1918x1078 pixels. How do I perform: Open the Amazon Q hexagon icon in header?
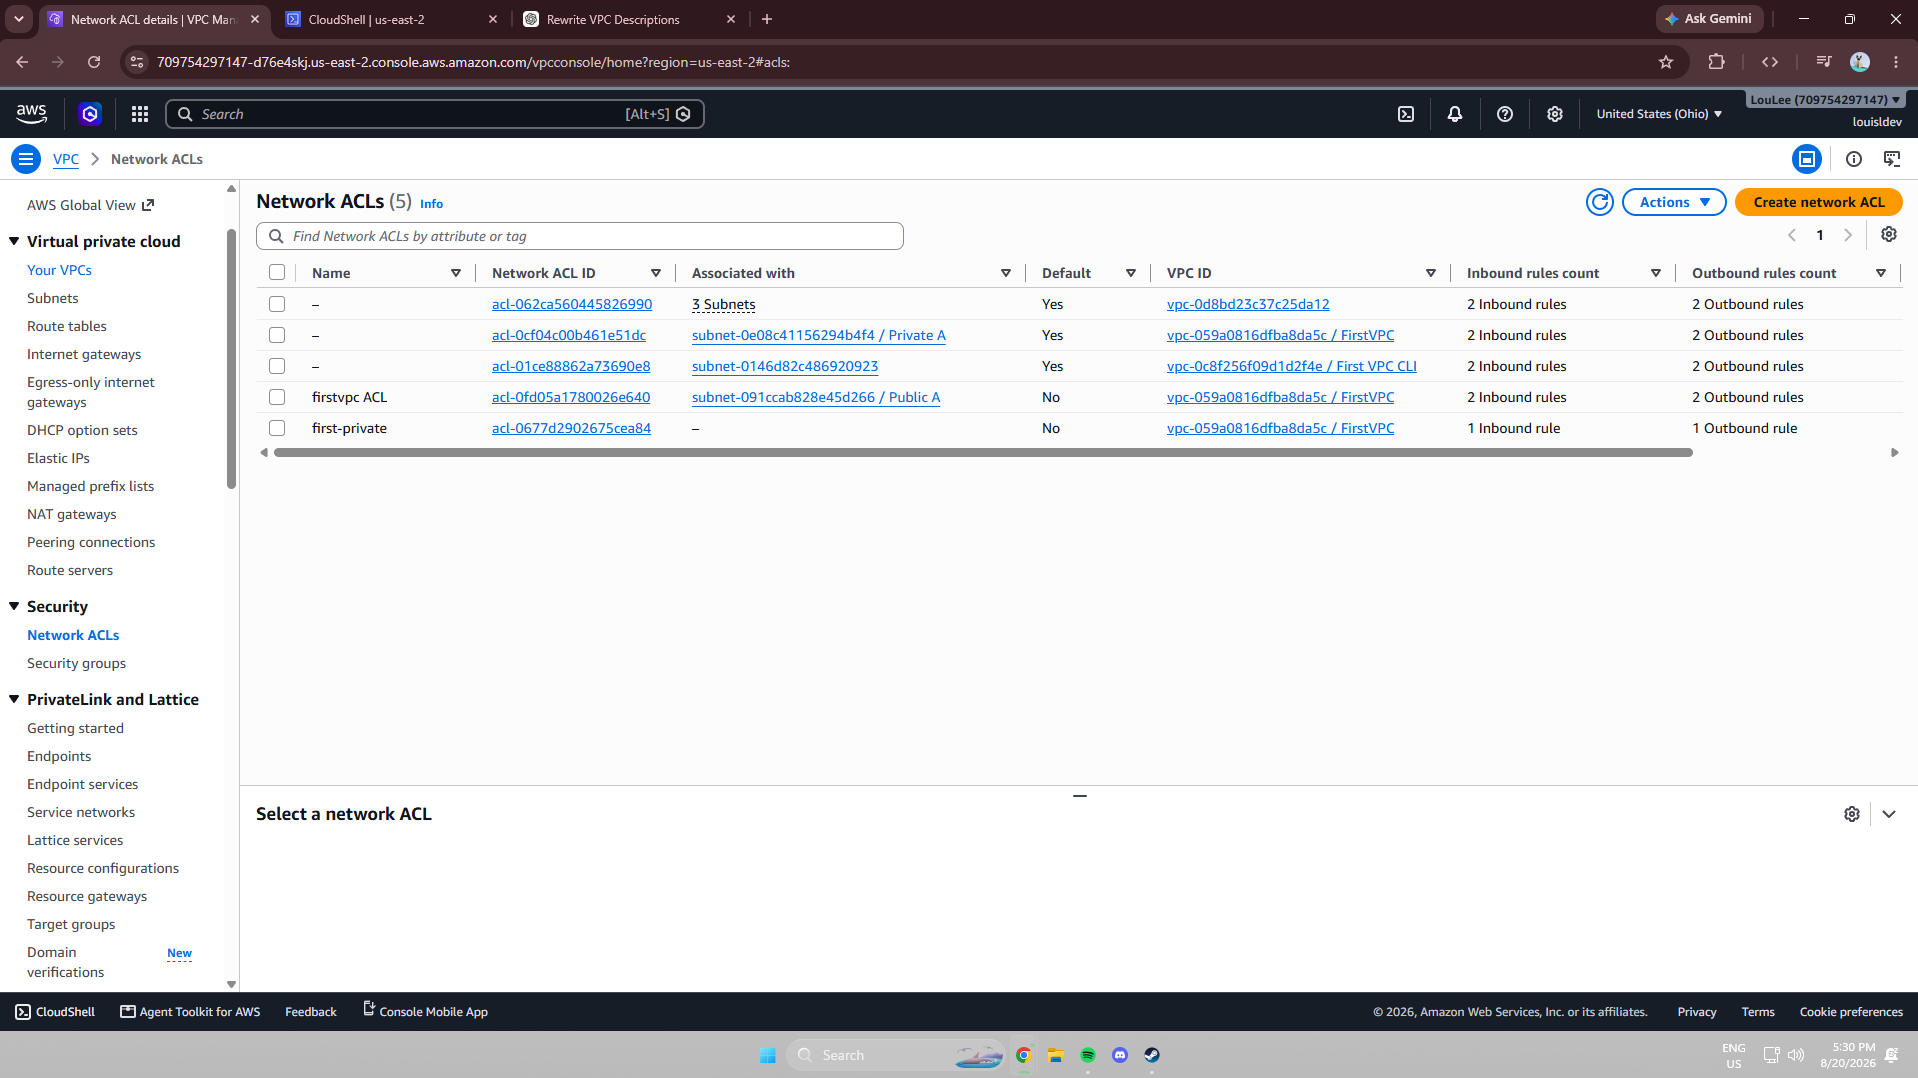(x=90, y=114)
